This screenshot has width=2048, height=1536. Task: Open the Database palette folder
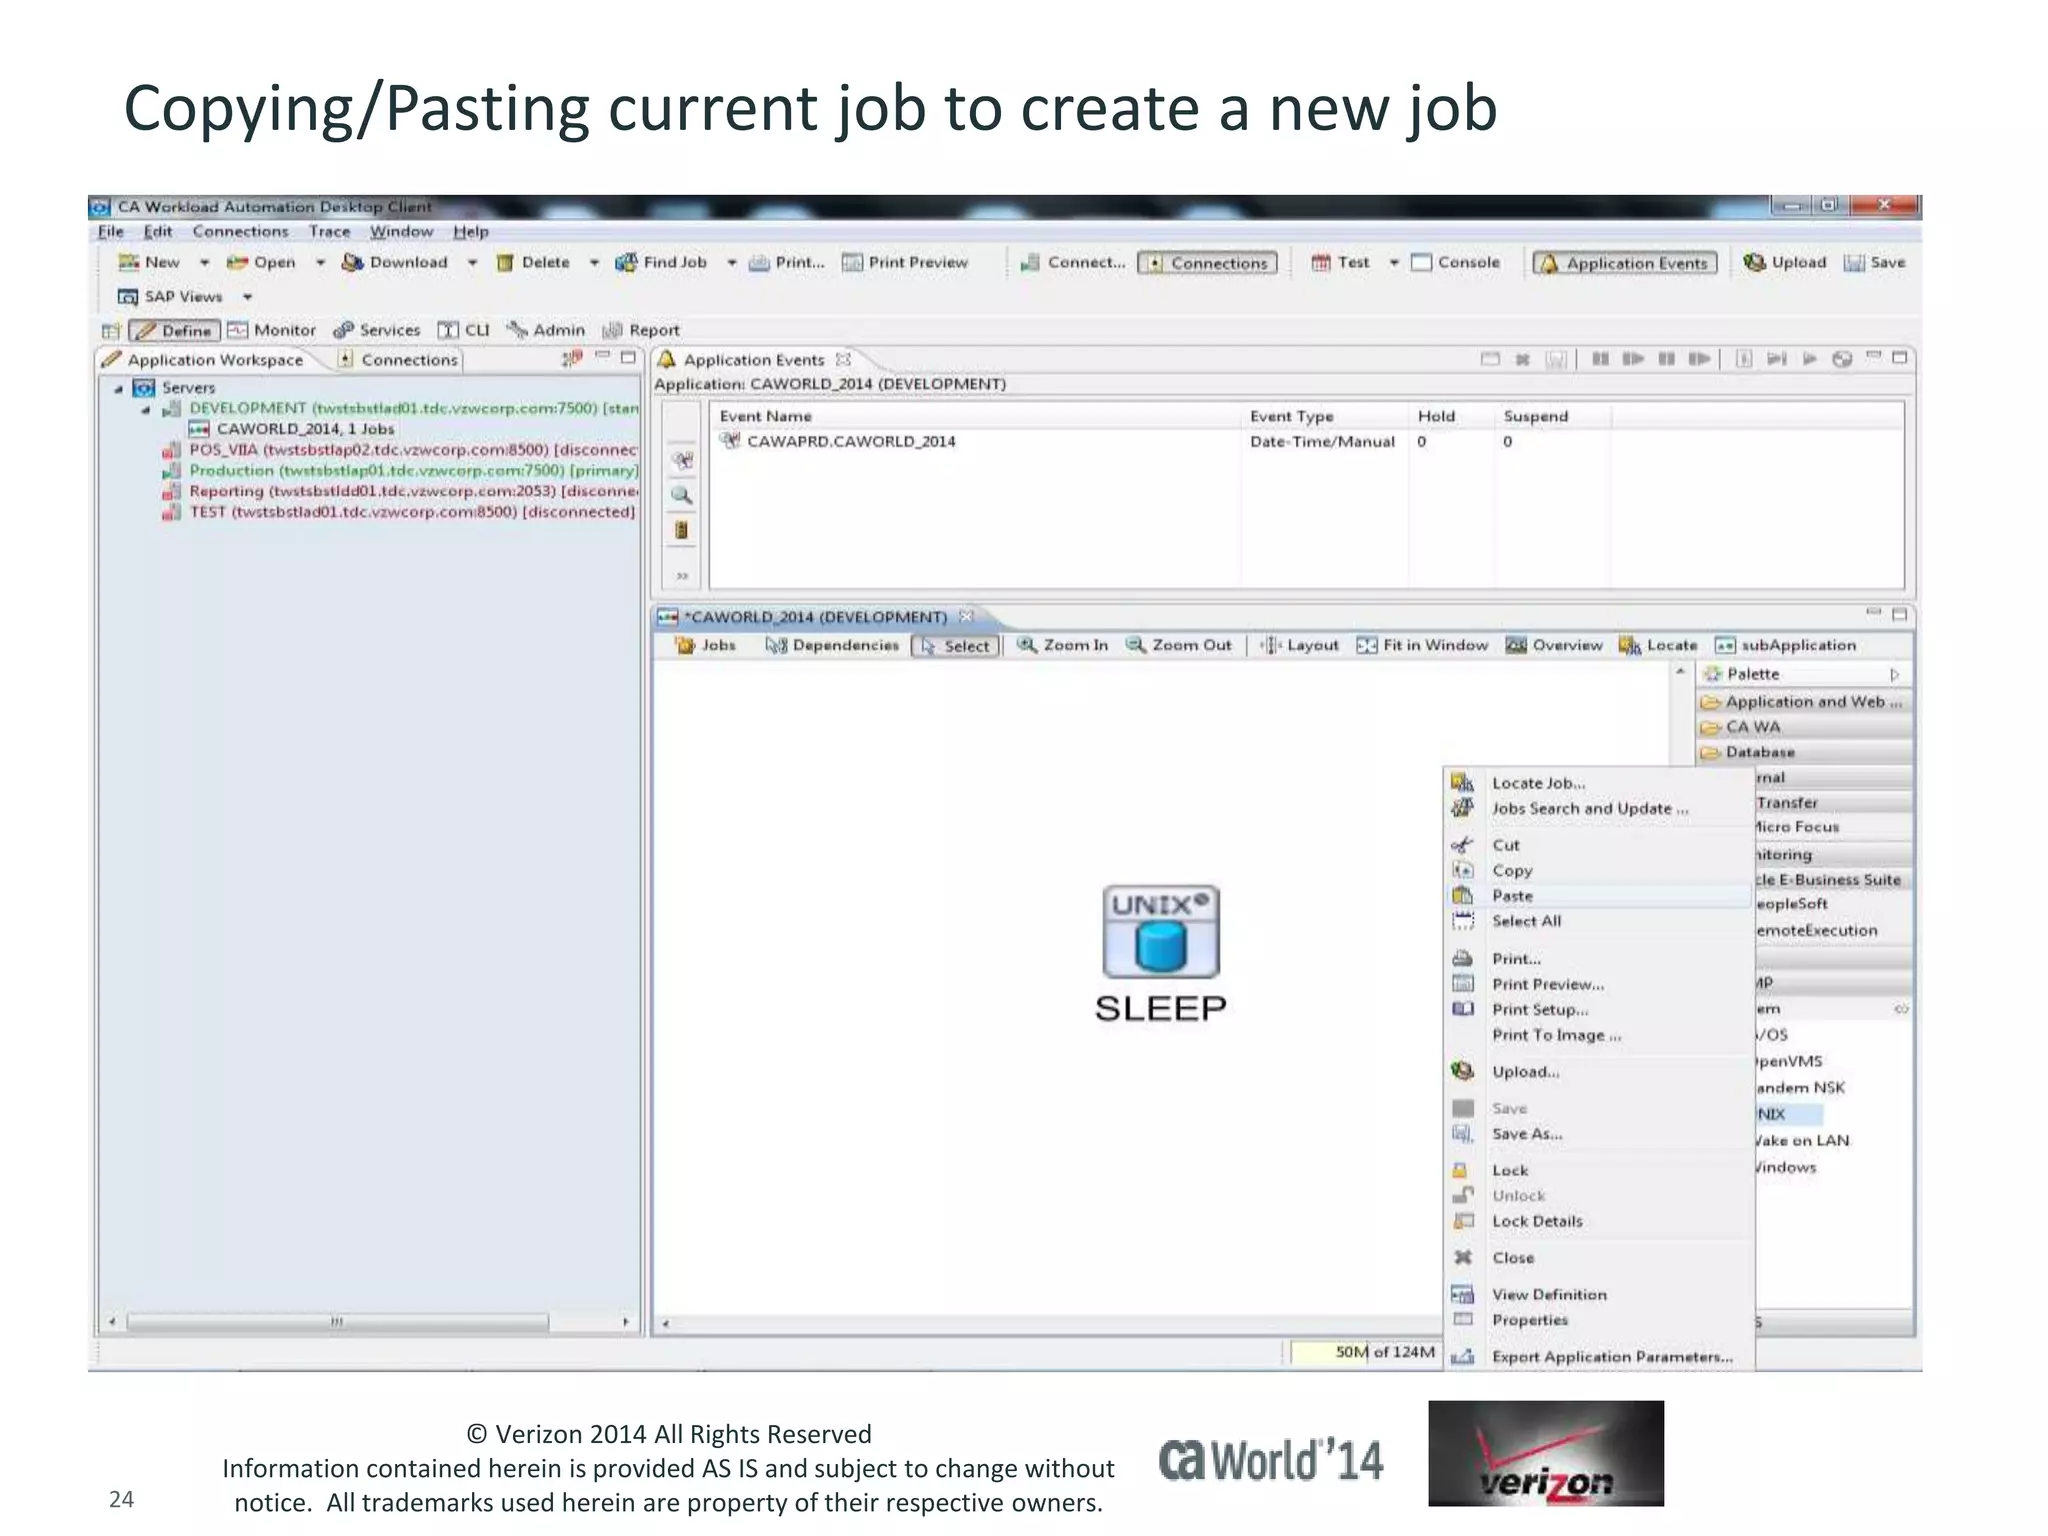pos(1804,752)
